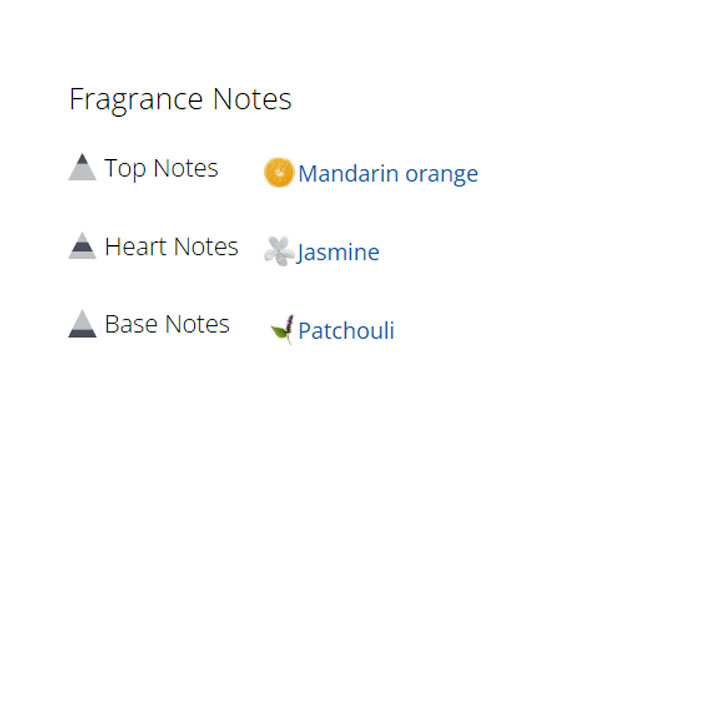
Task: Click the mandarin orange slice icon
Action: 278,172
